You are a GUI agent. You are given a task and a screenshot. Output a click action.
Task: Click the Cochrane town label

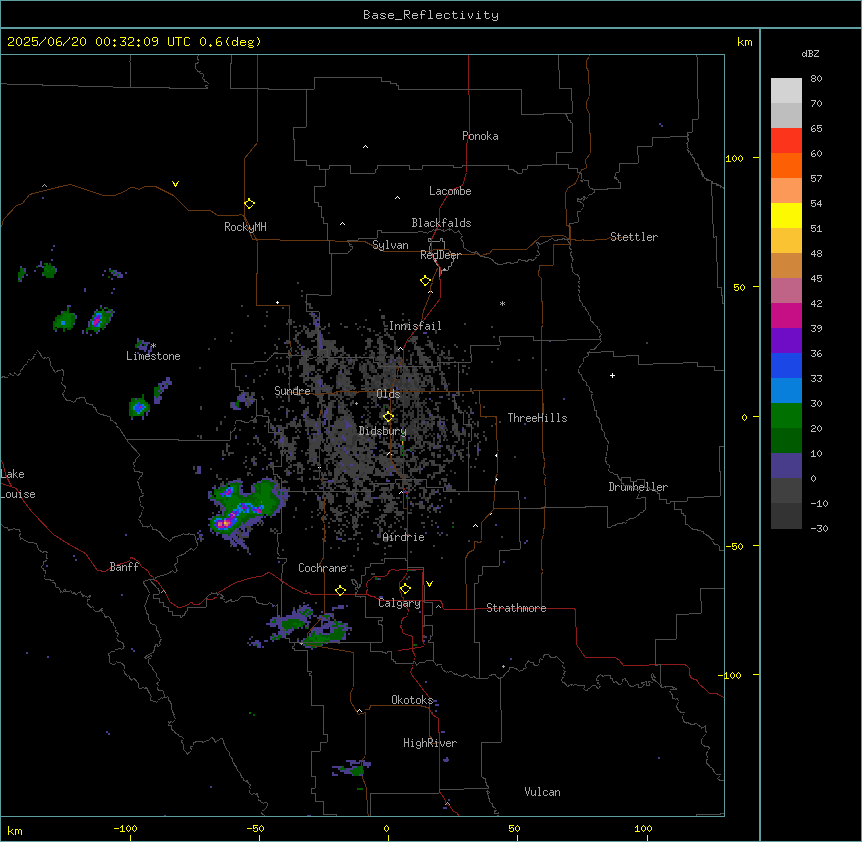(x=322, y=568)
